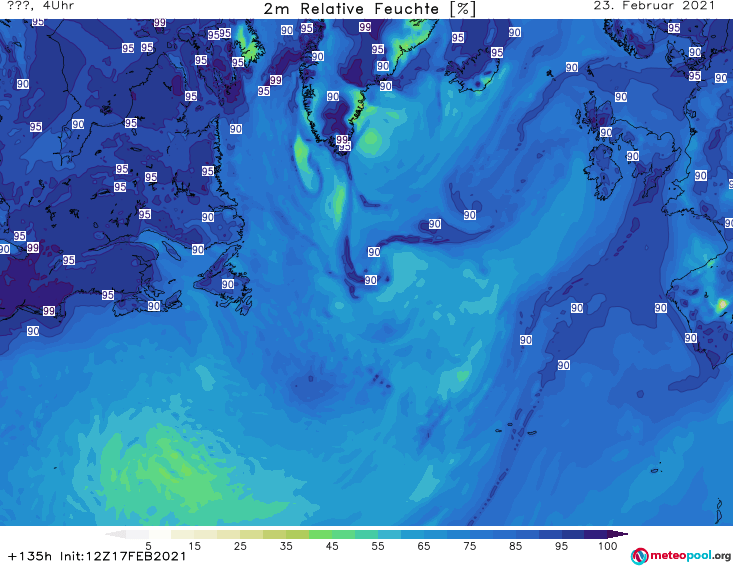Click legend value 45

(332, 546)
